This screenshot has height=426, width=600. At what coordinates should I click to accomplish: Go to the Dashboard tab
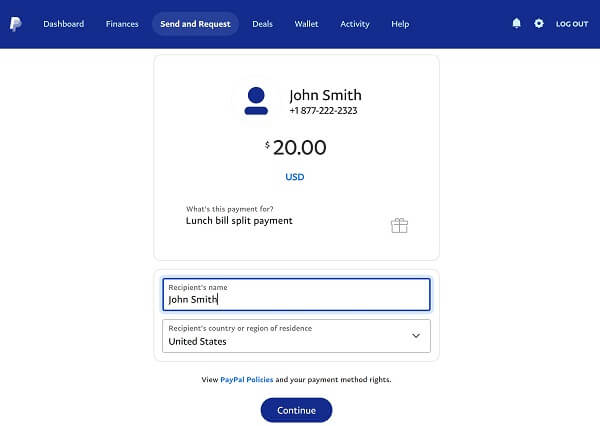click(64, 24)
